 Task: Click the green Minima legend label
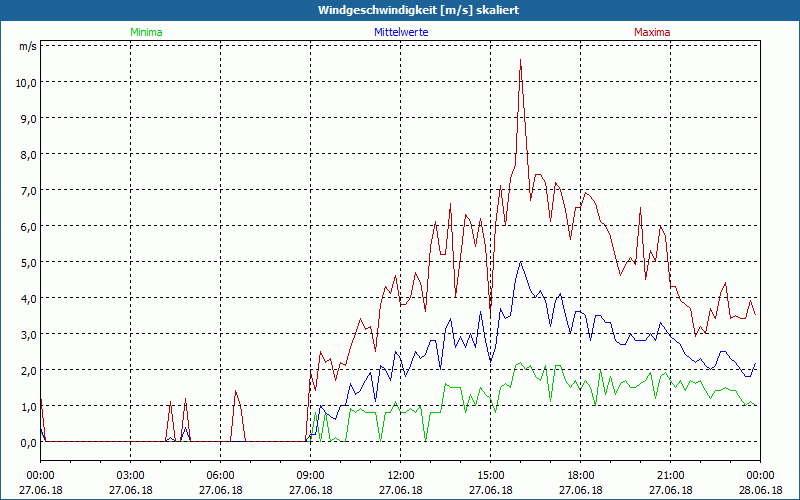point(146,32)
